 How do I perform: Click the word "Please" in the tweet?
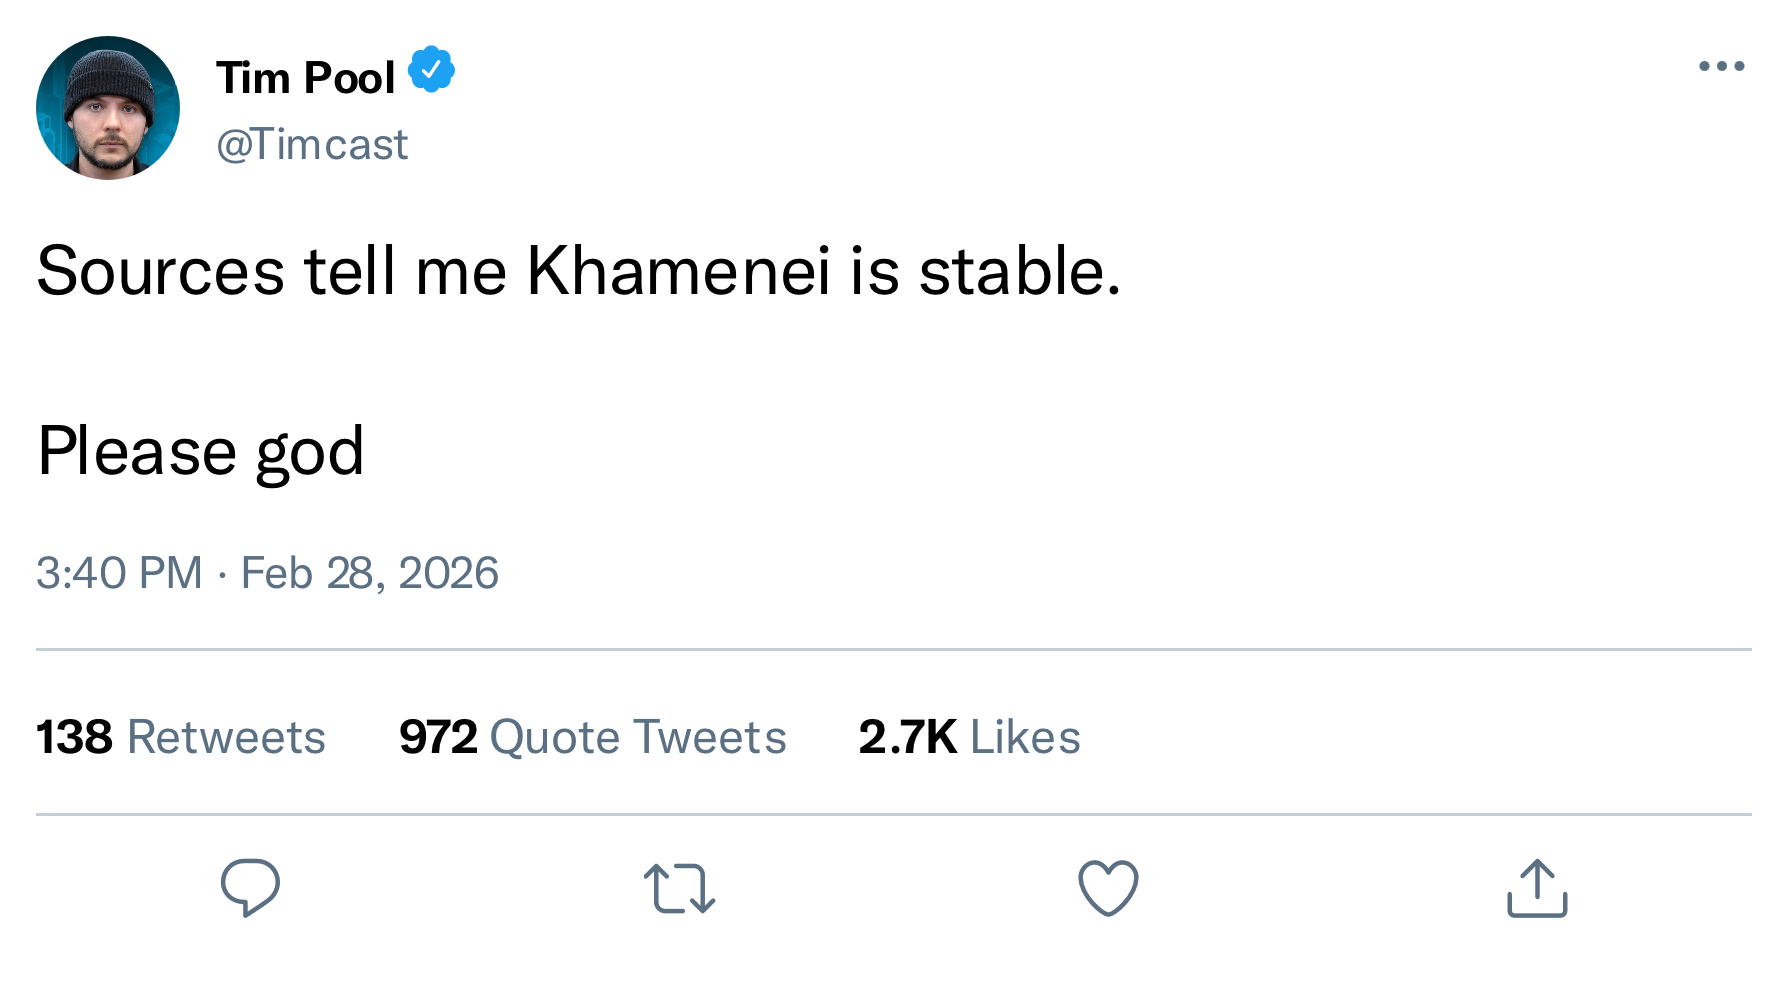tap(137, 451)
